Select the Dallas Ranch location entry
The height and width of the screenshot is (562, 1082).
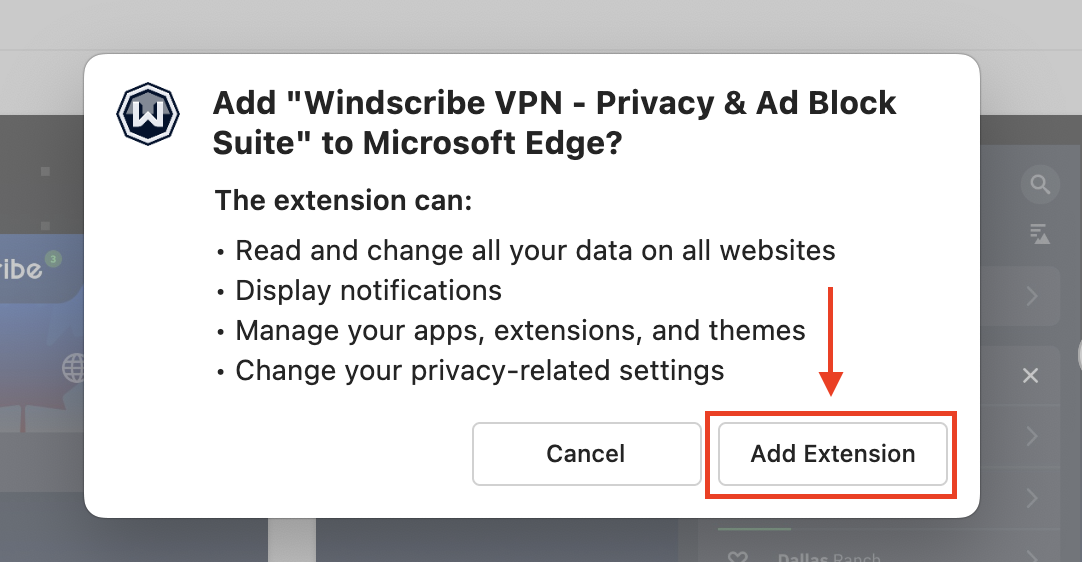pos(829,556)
